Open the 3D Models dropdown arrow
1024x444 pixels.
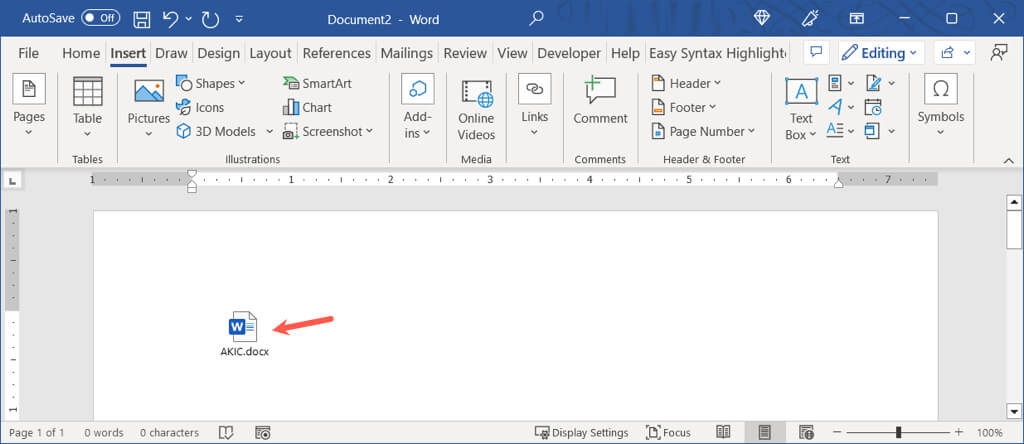pyautogui.click(x=270, y=131)
